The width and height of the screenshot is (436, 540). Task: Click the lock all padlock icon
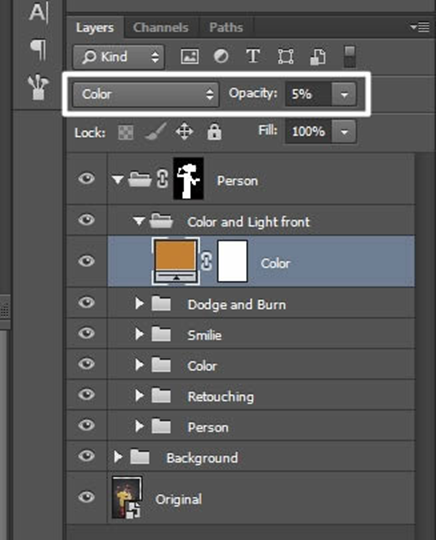click(214, 132)
